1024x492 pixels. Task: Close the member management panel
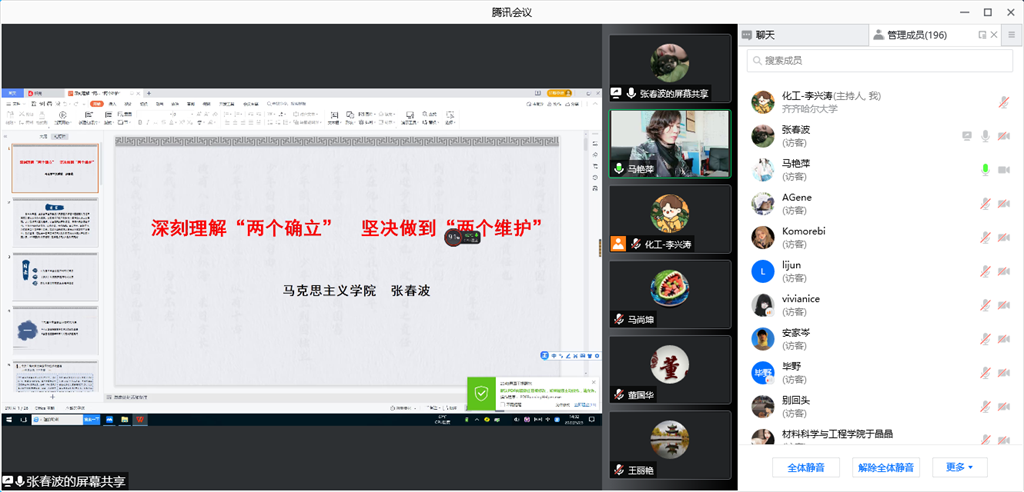[995, 35]
